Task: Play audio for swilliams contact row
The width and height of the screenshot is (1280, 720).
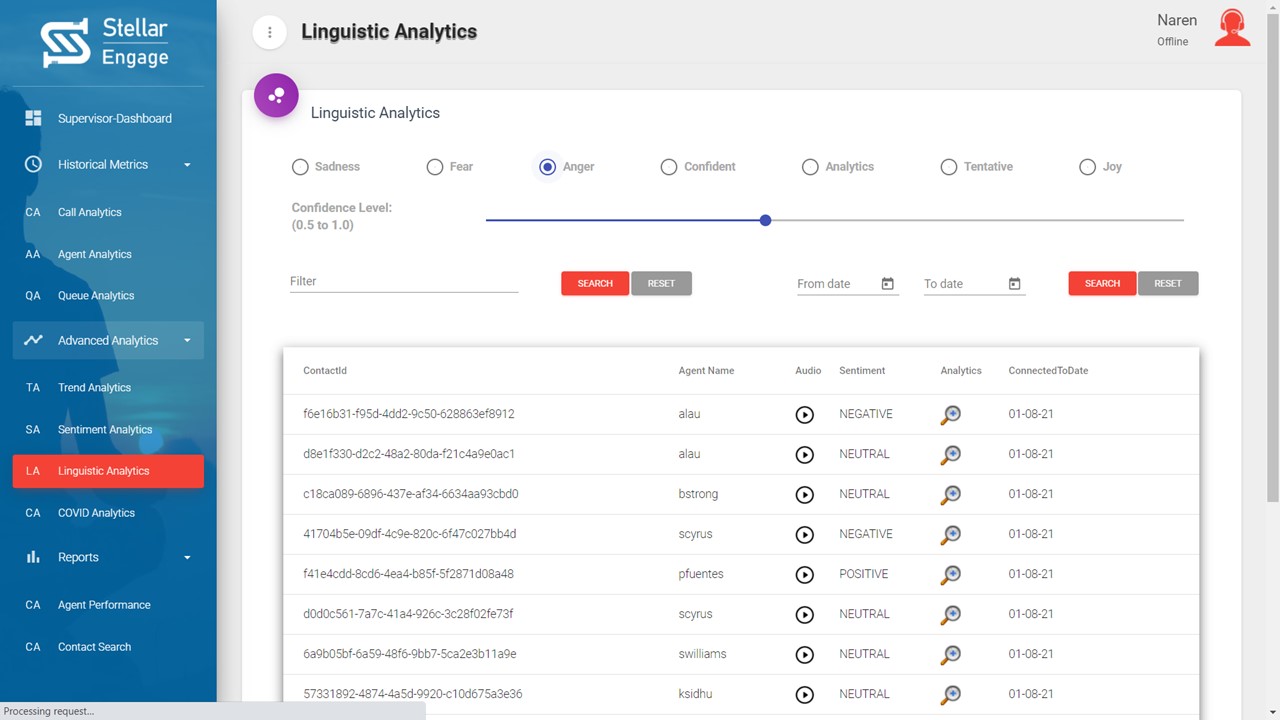Action: [x=804, y=655]
